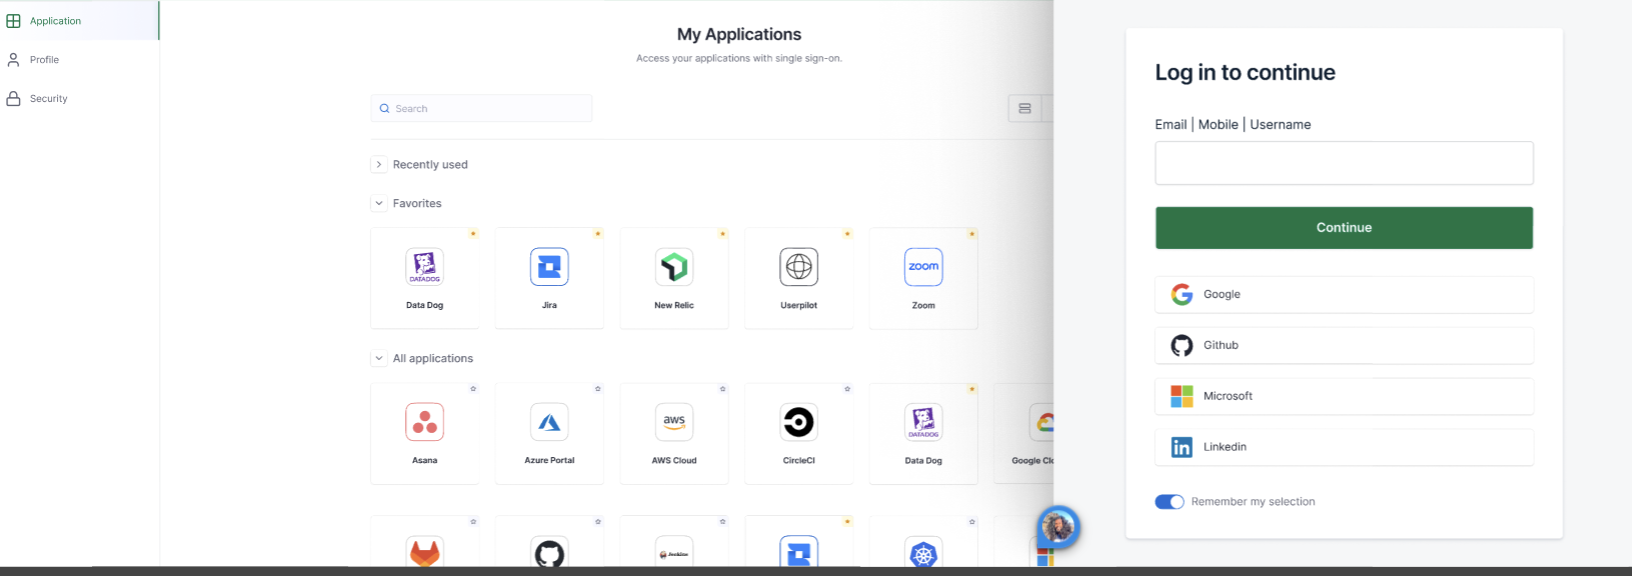Image resolution: width=1632 pixels, height=576 pixels.
Task: Click the Email/Mobile/Username input field
Action: click(1343, 163)
